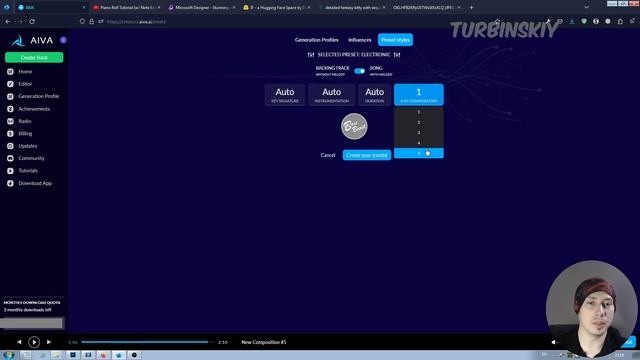Collapse the number of compositions dropdown
The width and height of the screenshot is (640, 360).
coord(419,95)
